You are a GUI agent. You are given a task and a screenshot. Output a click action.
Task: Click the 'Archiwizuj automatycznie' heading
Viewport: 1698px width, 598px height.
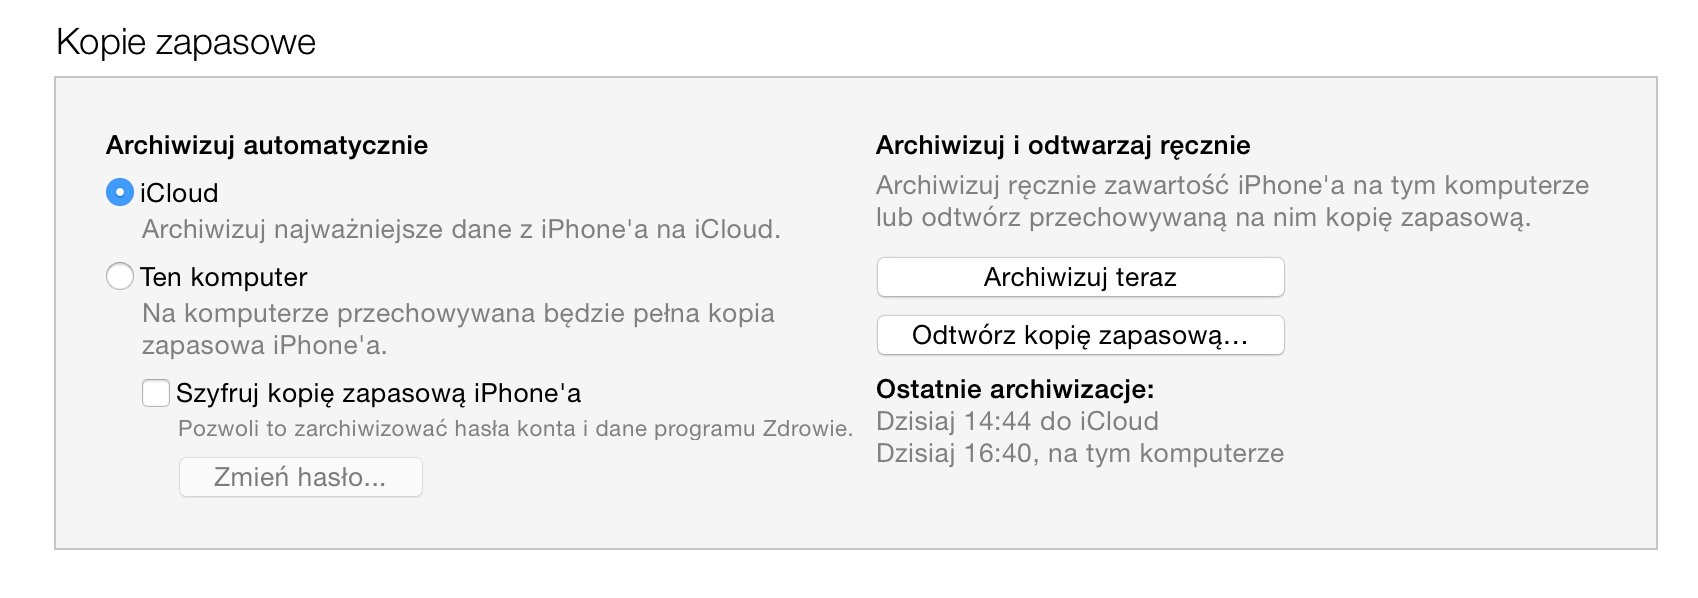267,146
